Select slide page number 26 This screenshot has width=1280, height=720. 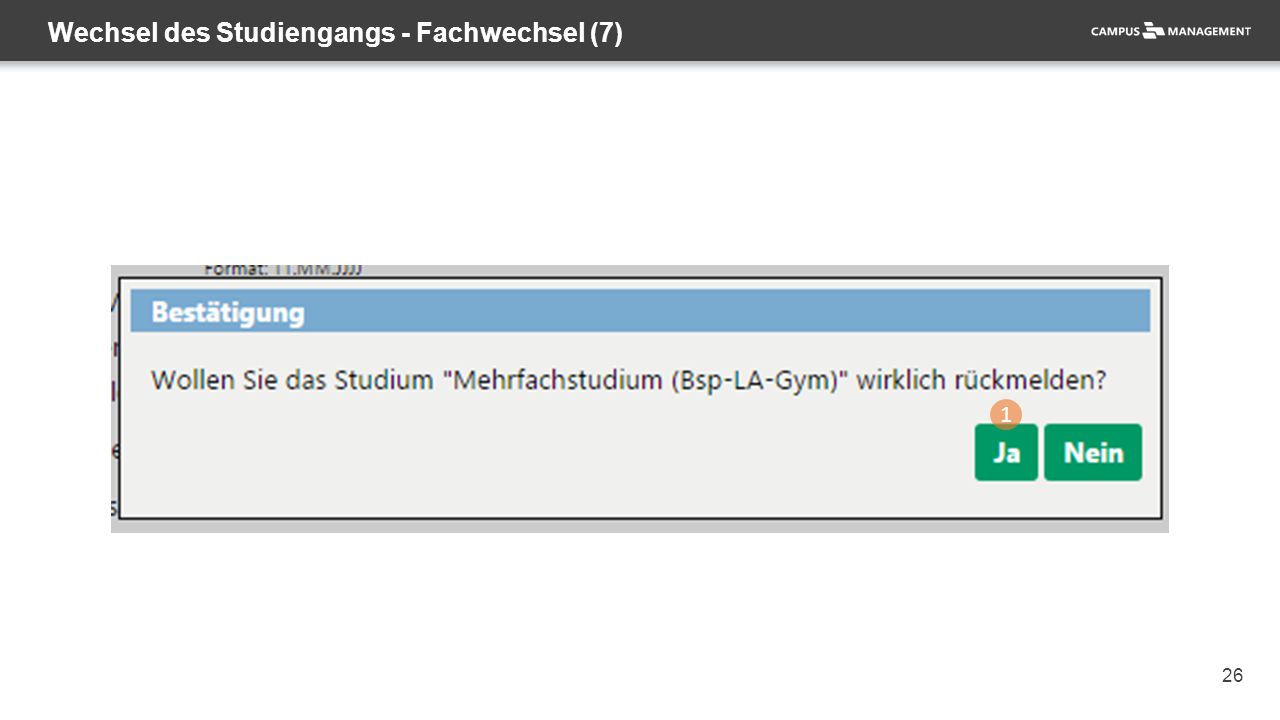point(1232,676)
